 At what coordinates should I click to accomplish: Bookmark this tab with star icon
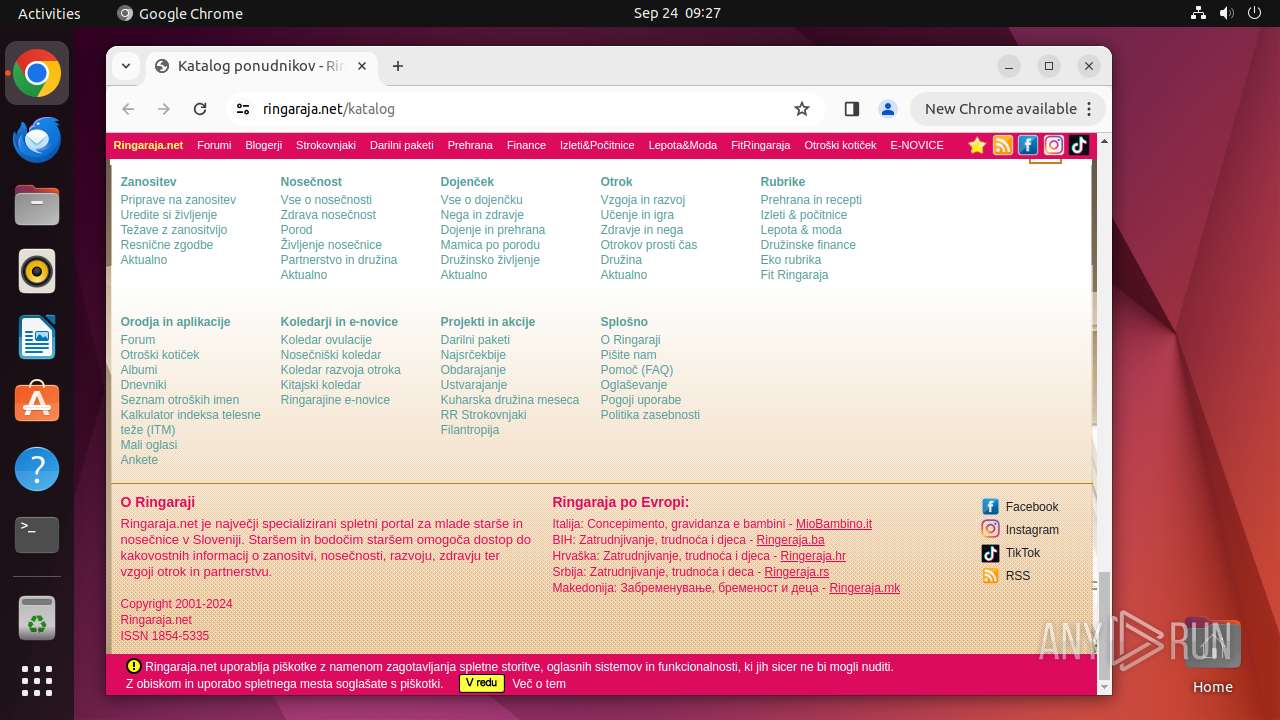(802, 109)
